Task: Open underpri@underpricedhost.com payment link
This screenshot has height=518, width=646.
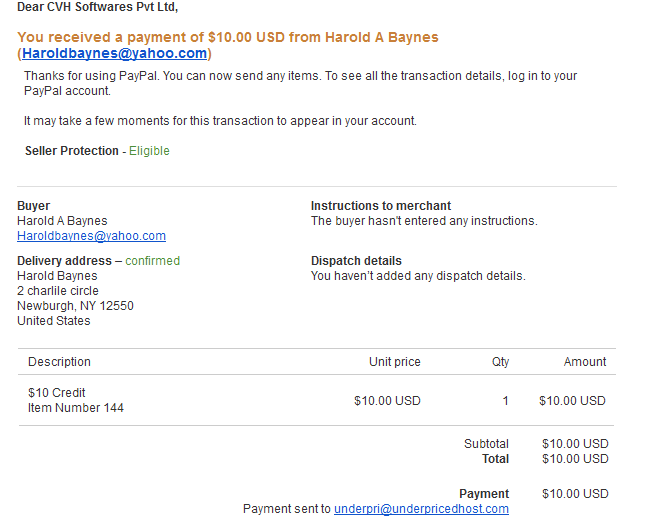Action: (x=421, y=509)
